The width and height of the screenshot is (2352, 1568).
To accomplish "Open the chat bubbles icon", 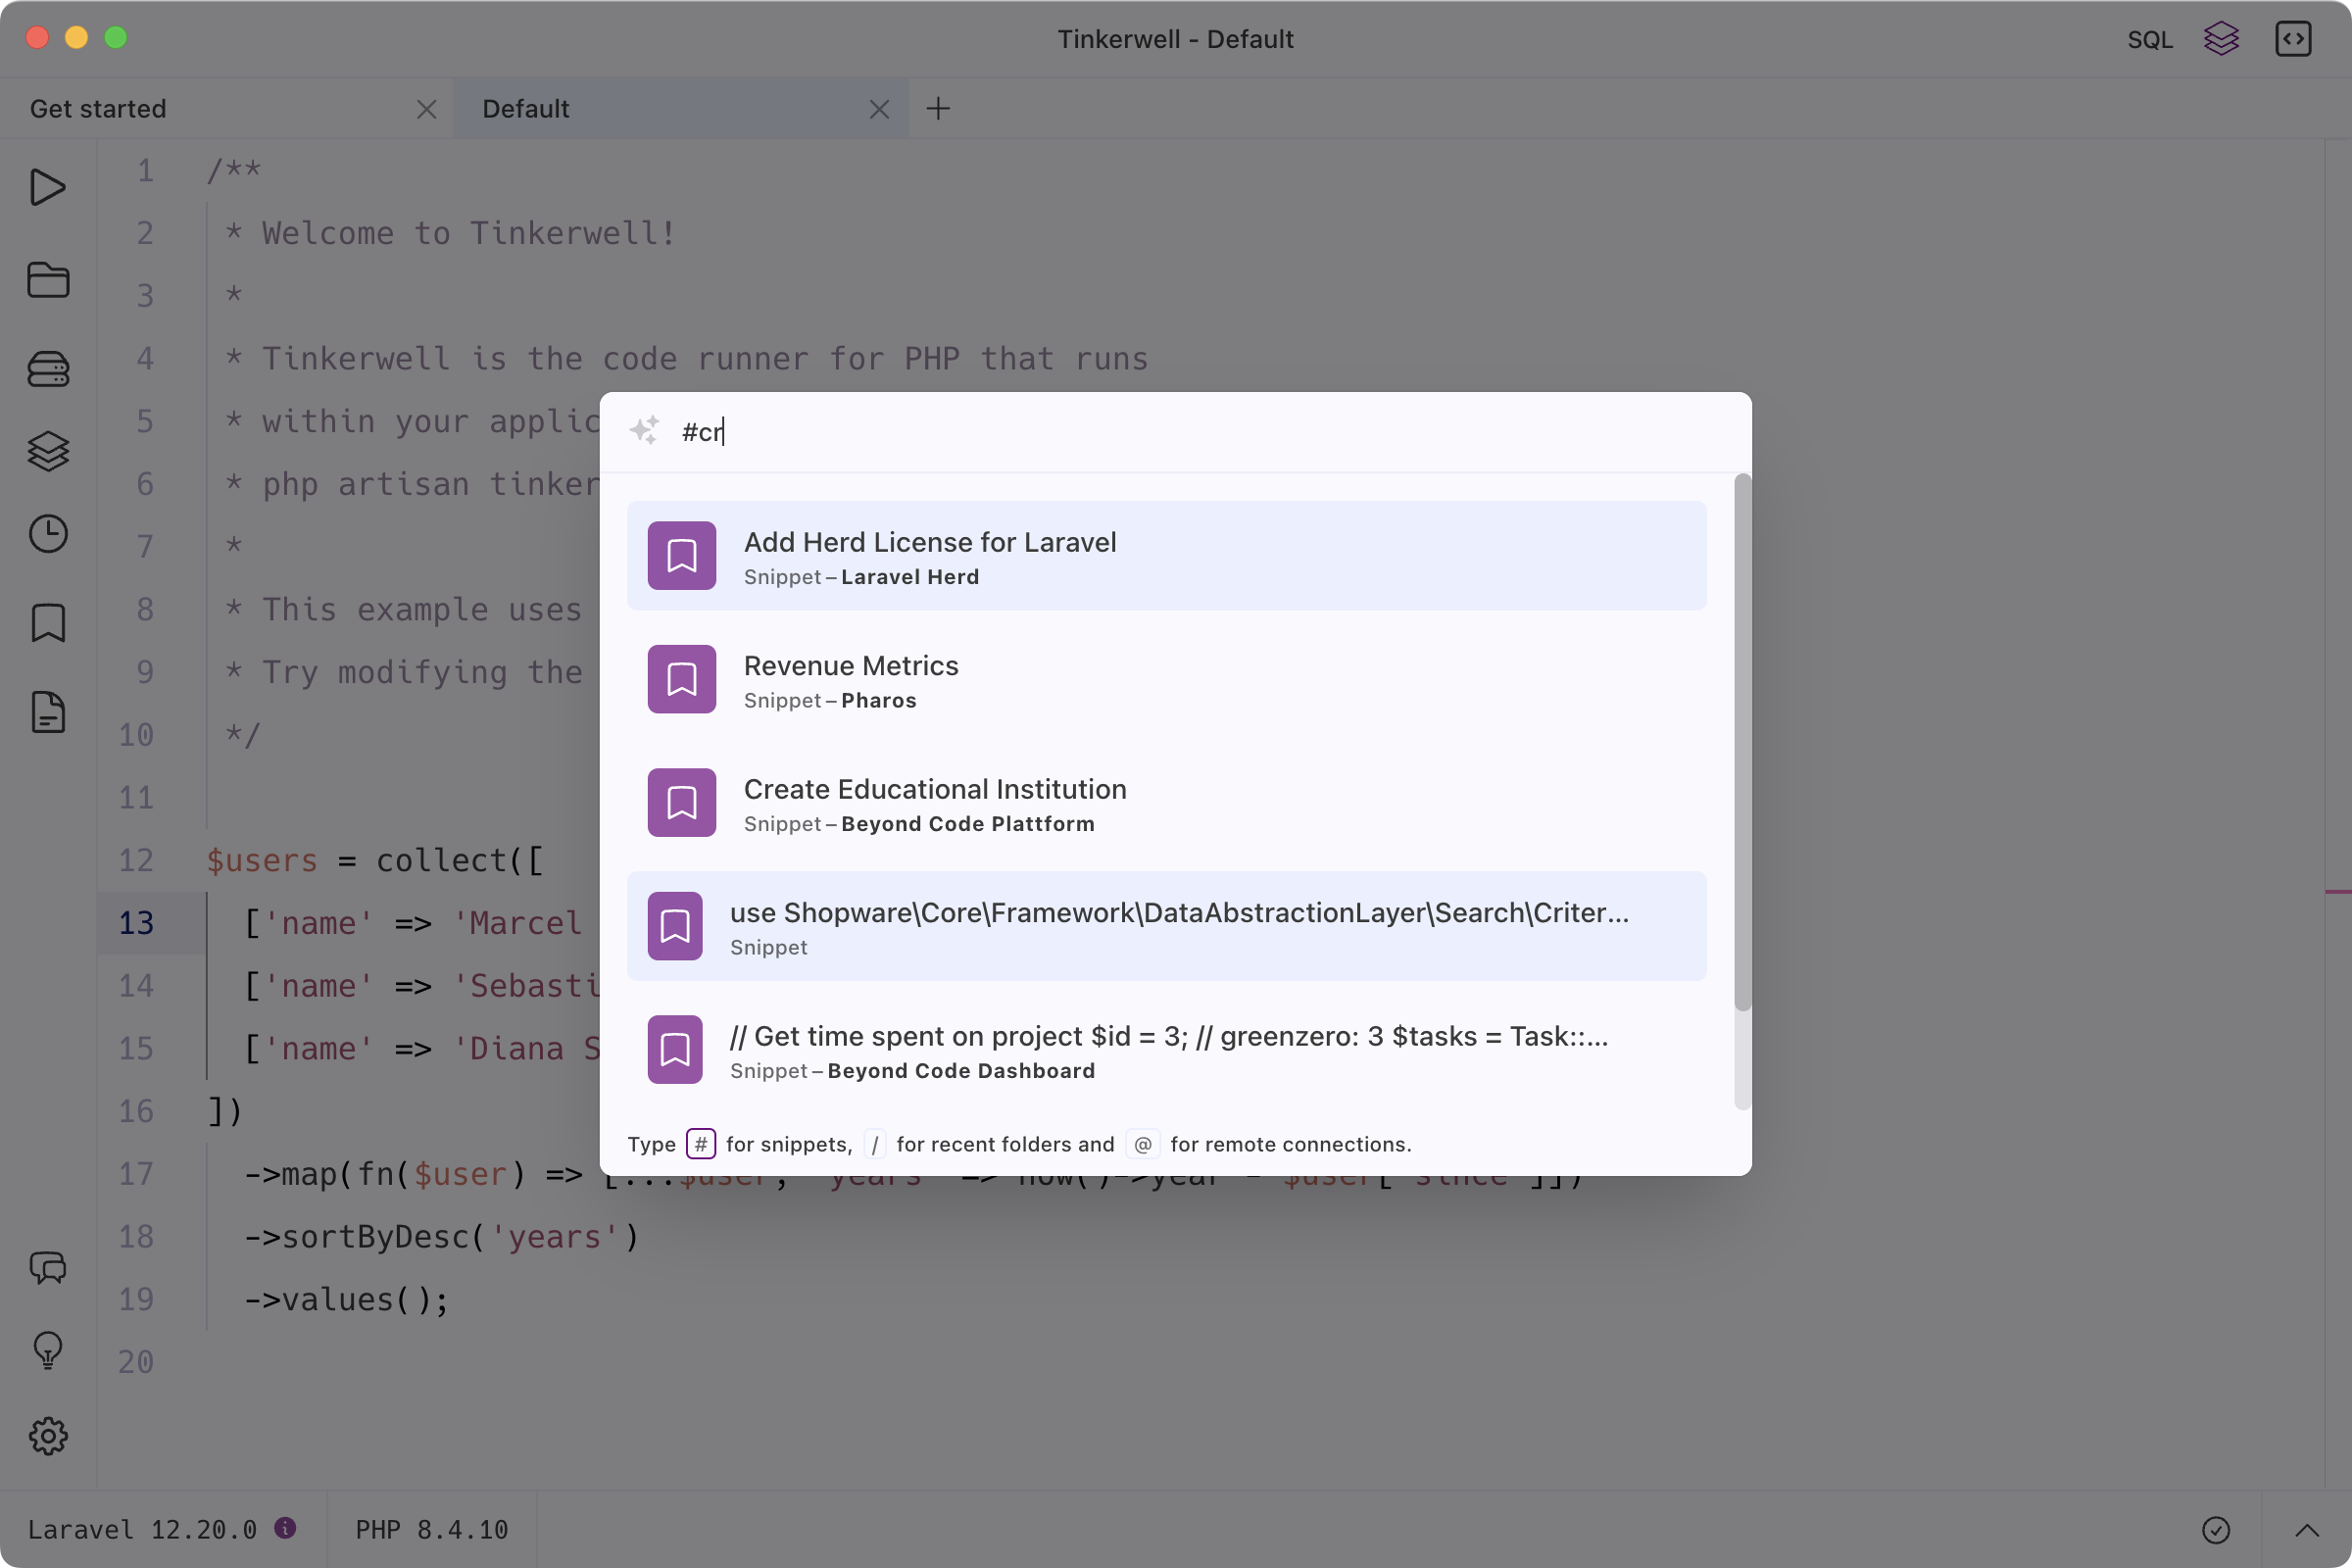I will (x=48, y=1267).
